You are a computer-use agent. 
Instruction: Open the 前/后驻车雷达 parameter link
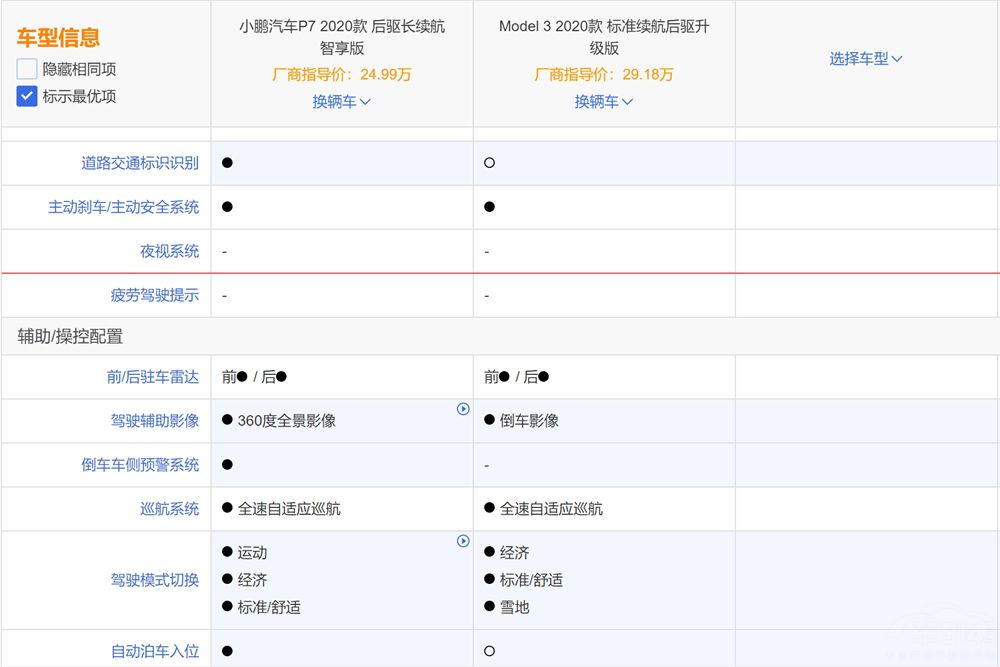[153, 377]
